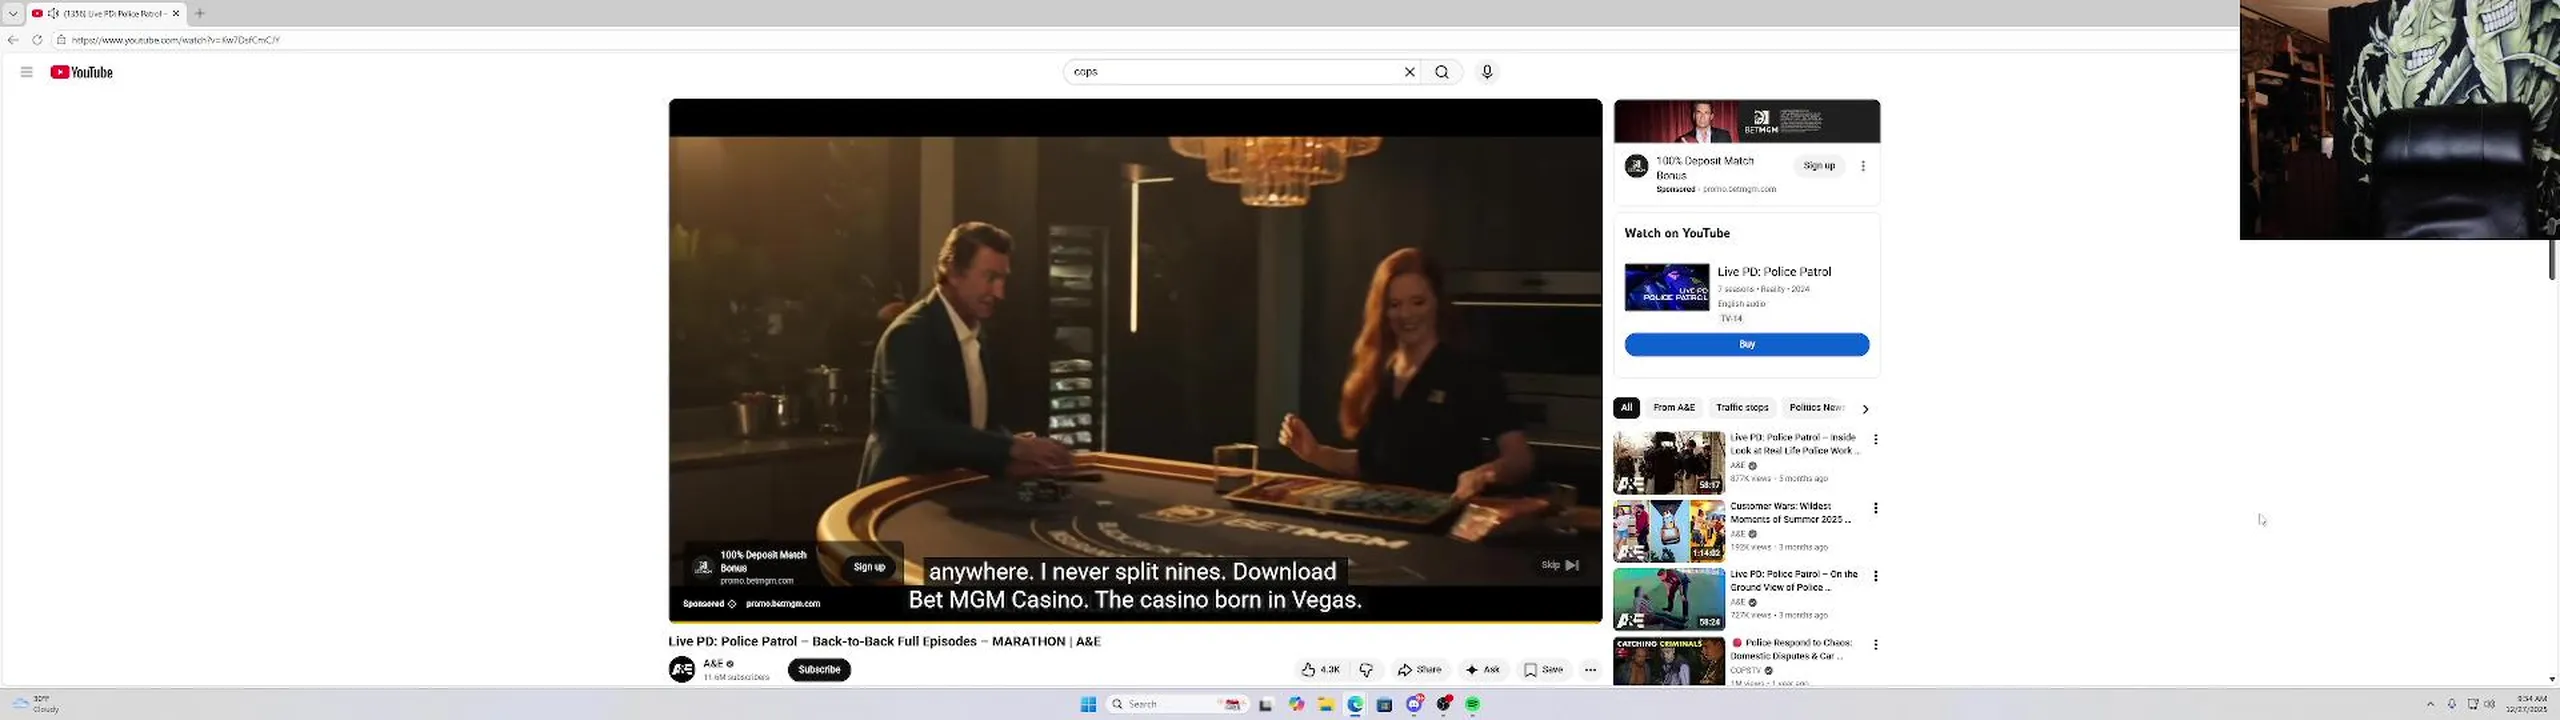Switch to Microsoft Edge on the taskbar
Viewport: 2560px width, 720px height.
coord(1355,705)
